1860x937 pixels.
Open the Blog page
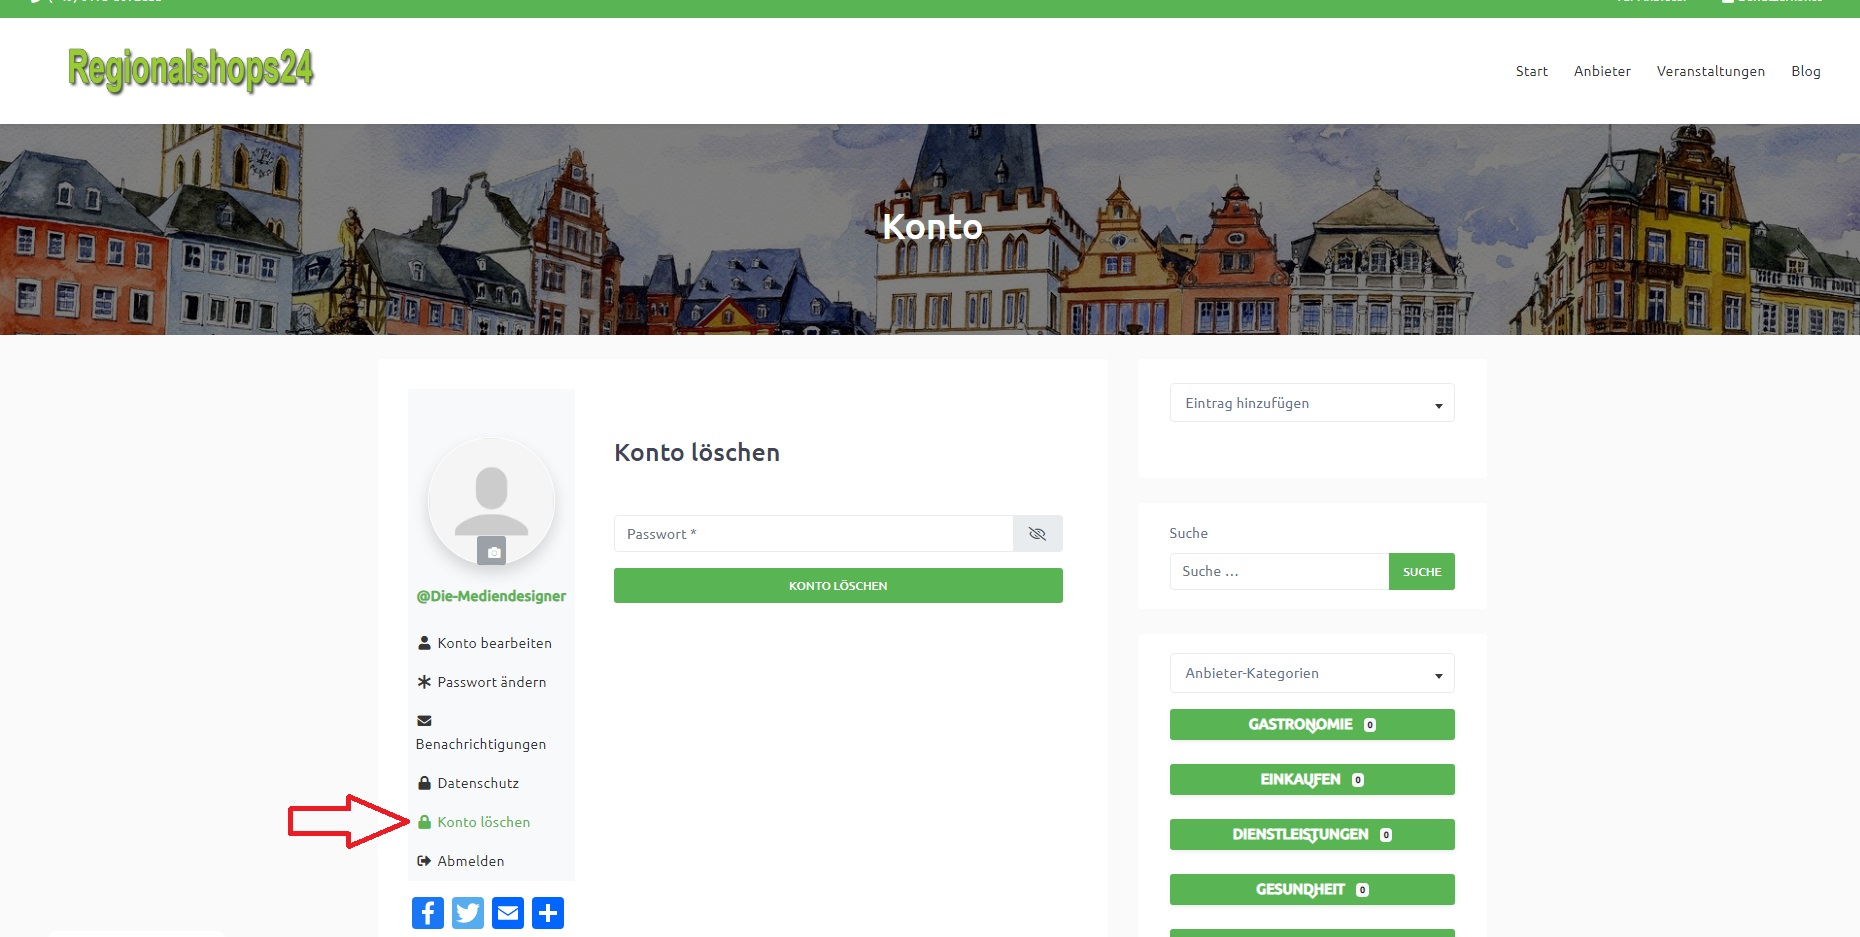click(1805, 71)
